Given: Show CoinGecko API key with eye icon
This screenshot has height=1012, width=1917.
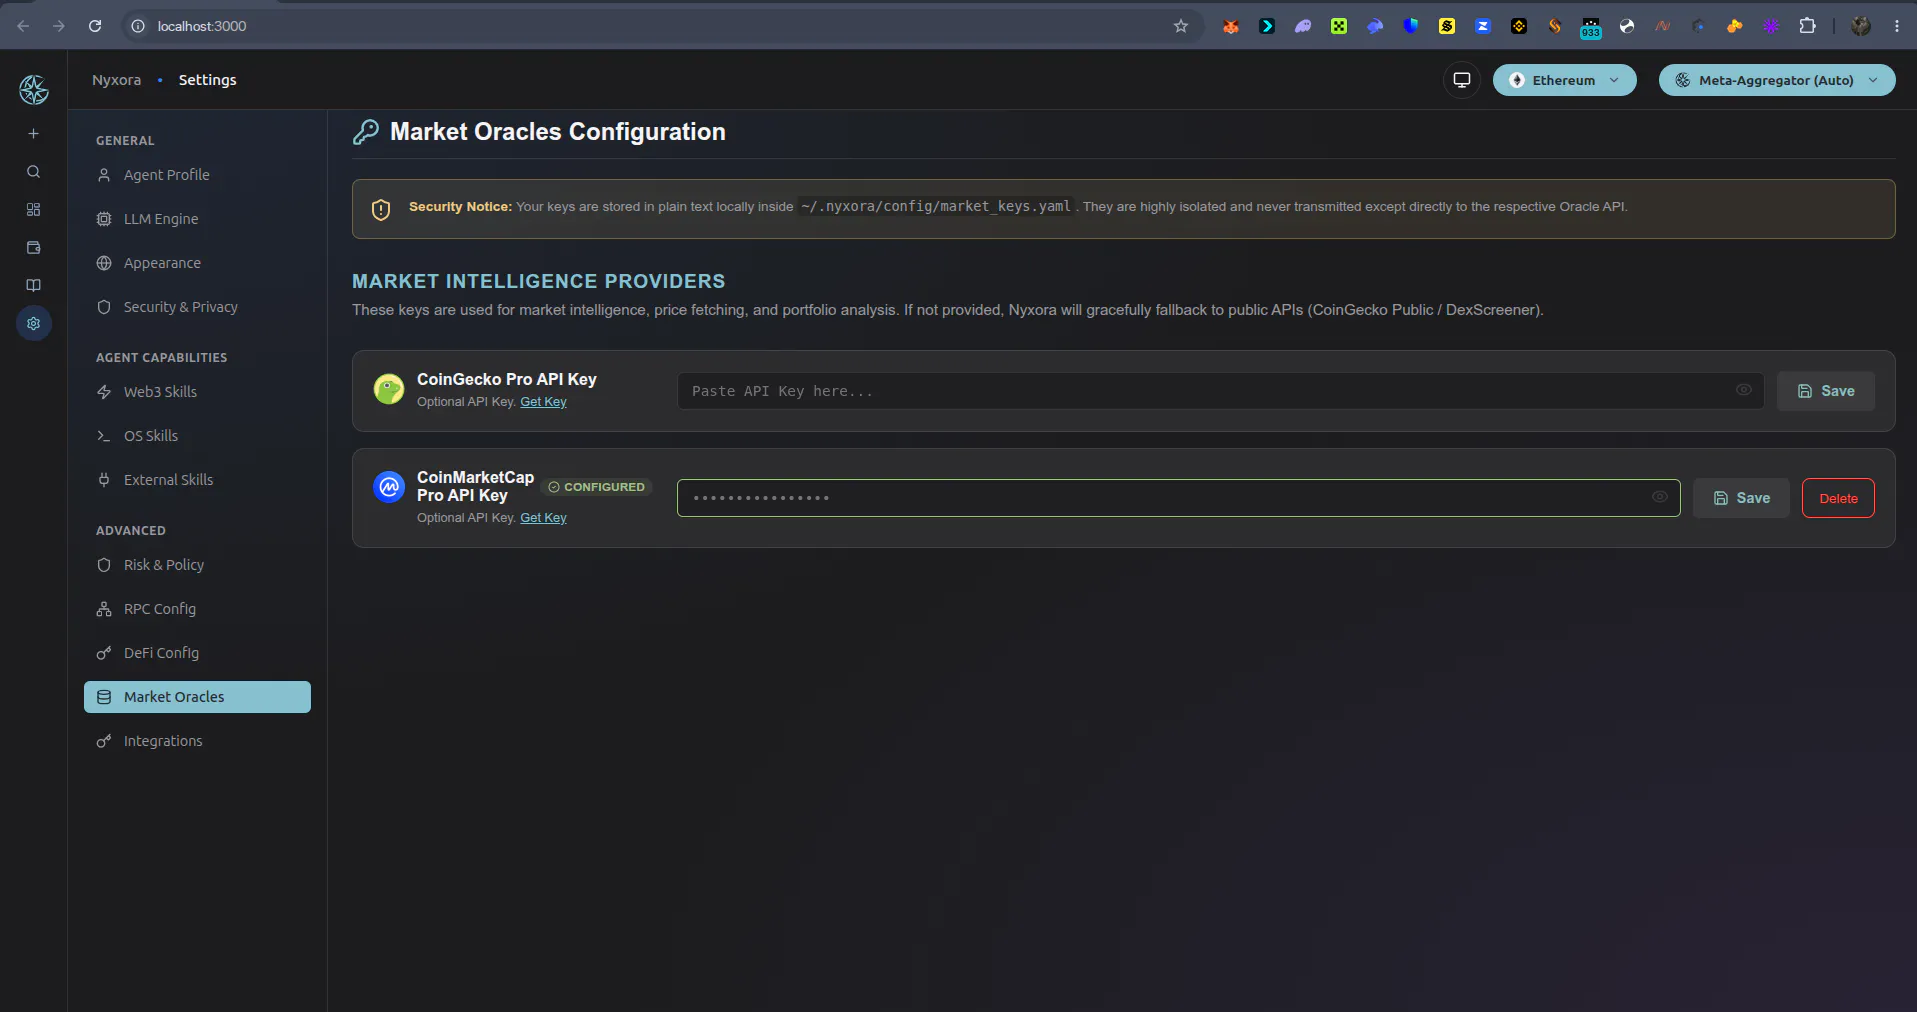Looking at the screenshot, I should (x=1744, y=390).
